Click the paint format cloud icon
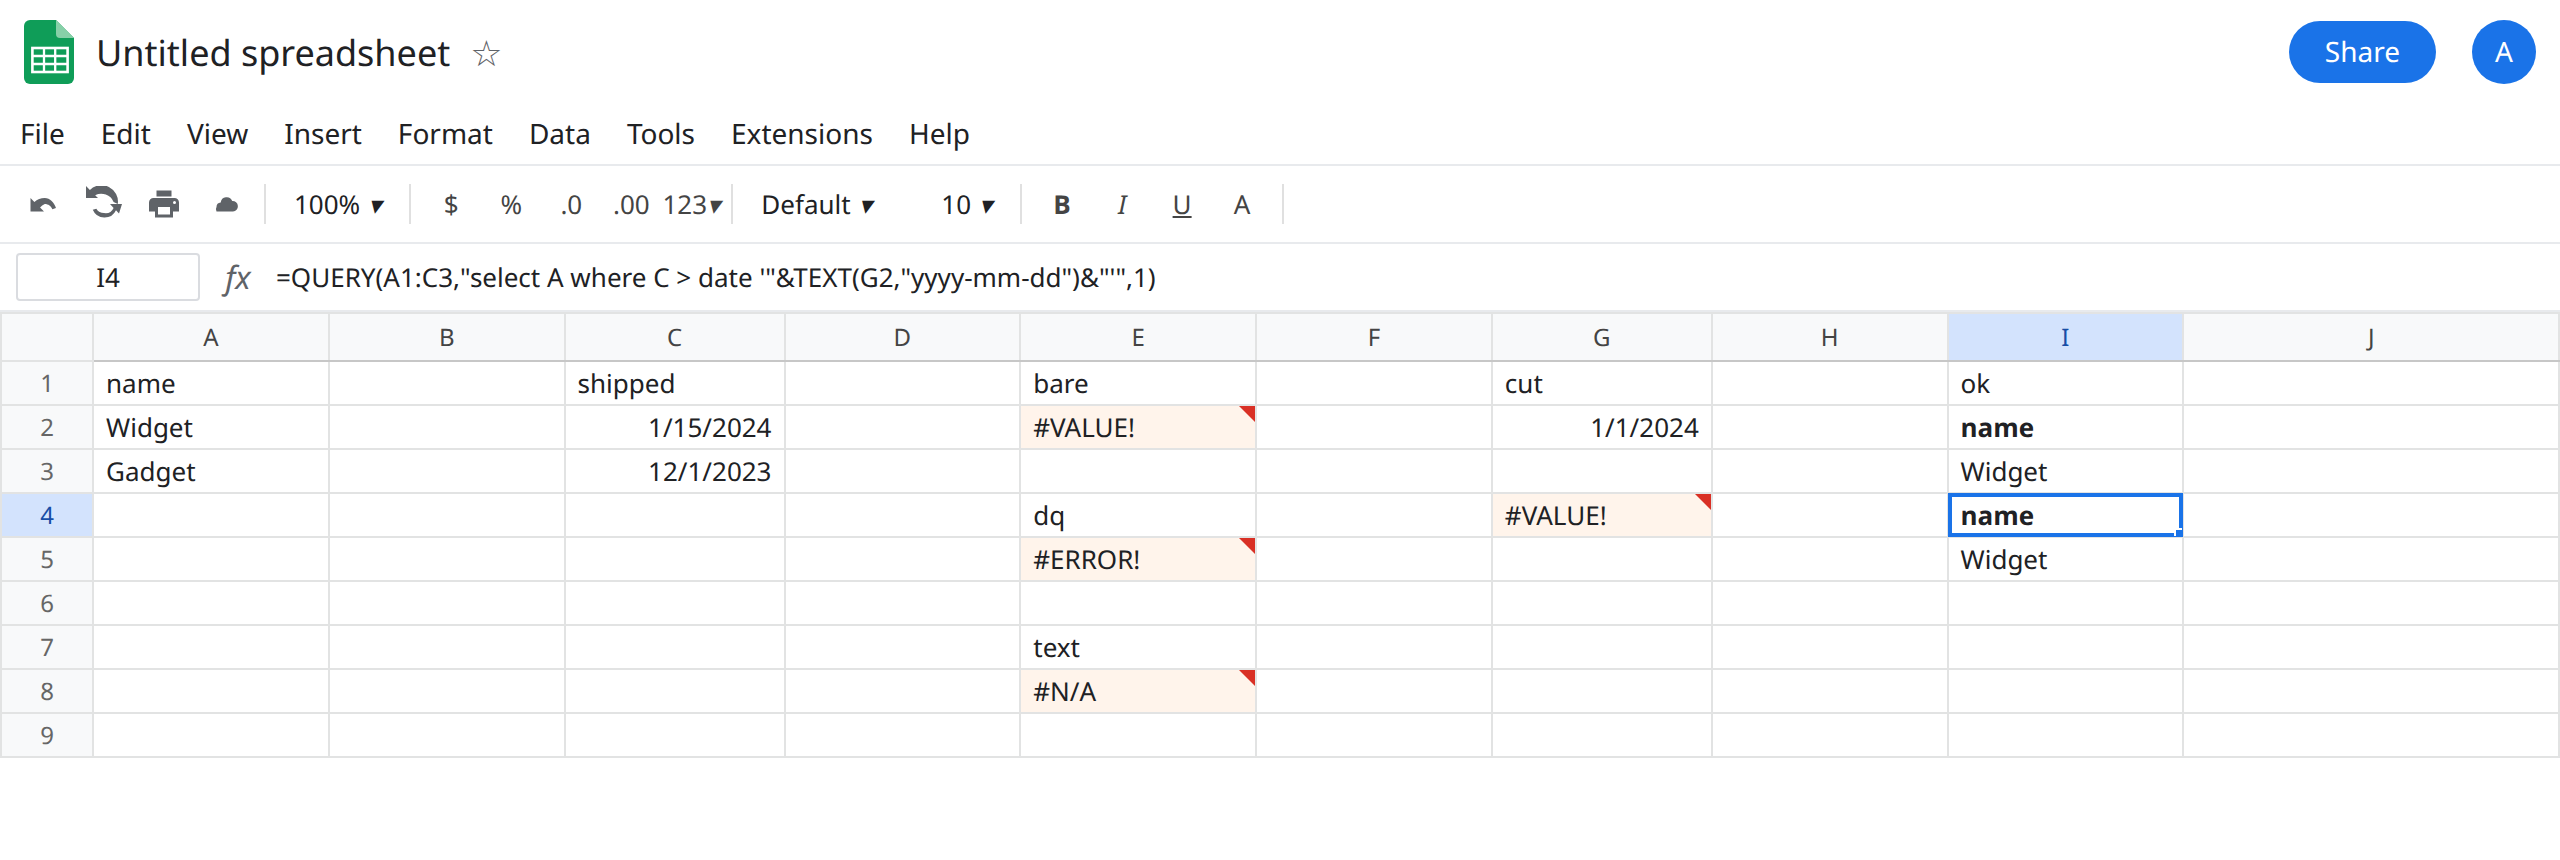Viewport: 2560px width, 860px height. click(x=227, y=205)
